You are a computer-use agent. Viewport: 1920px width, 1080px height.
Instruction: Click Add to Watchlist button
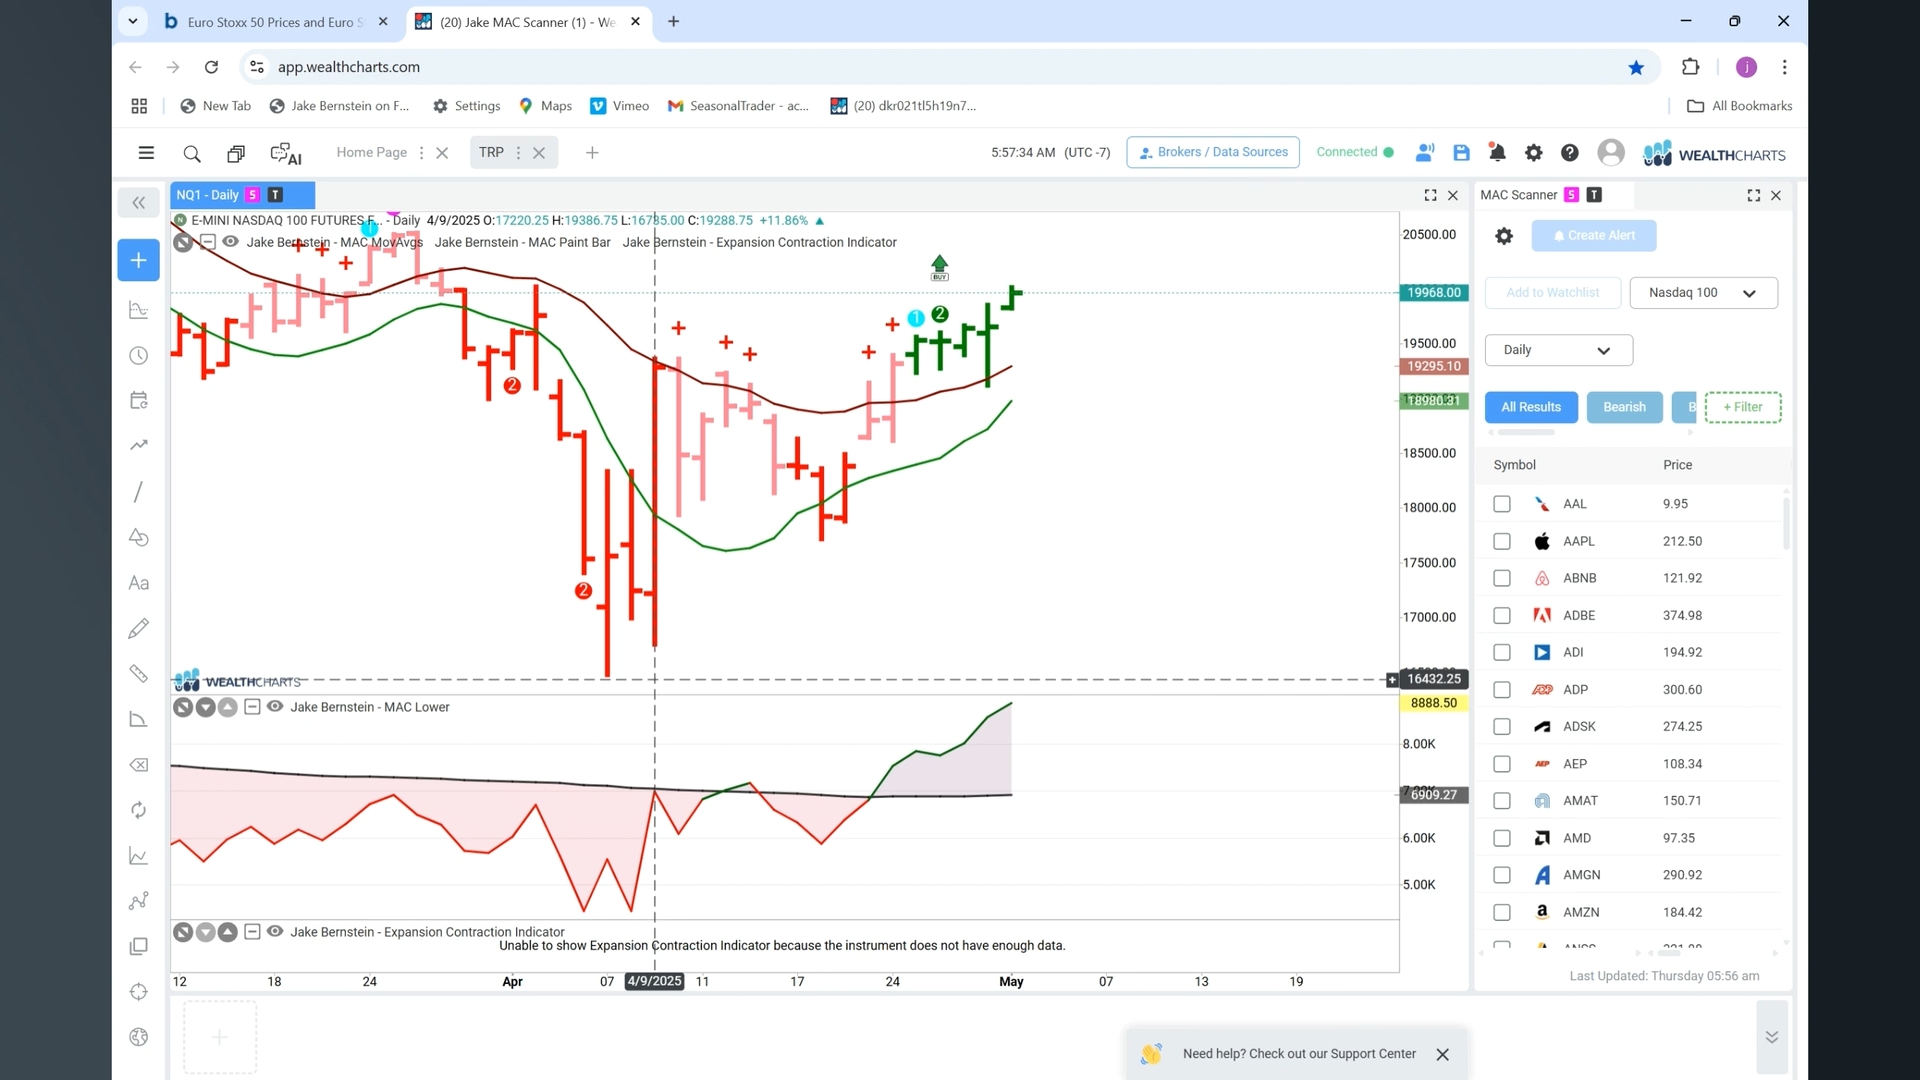coord(1552,293)
